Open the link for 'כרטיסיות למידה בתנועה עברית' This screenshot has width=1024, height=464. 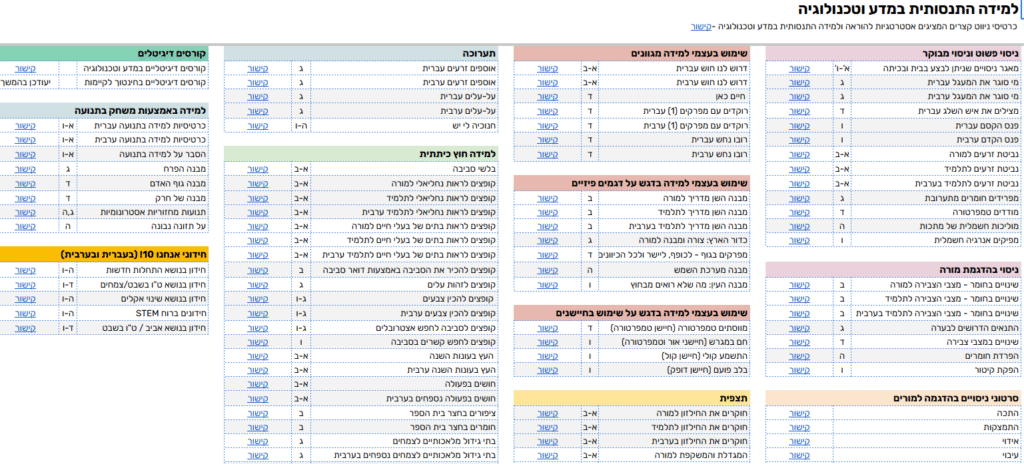coord(25,125)
